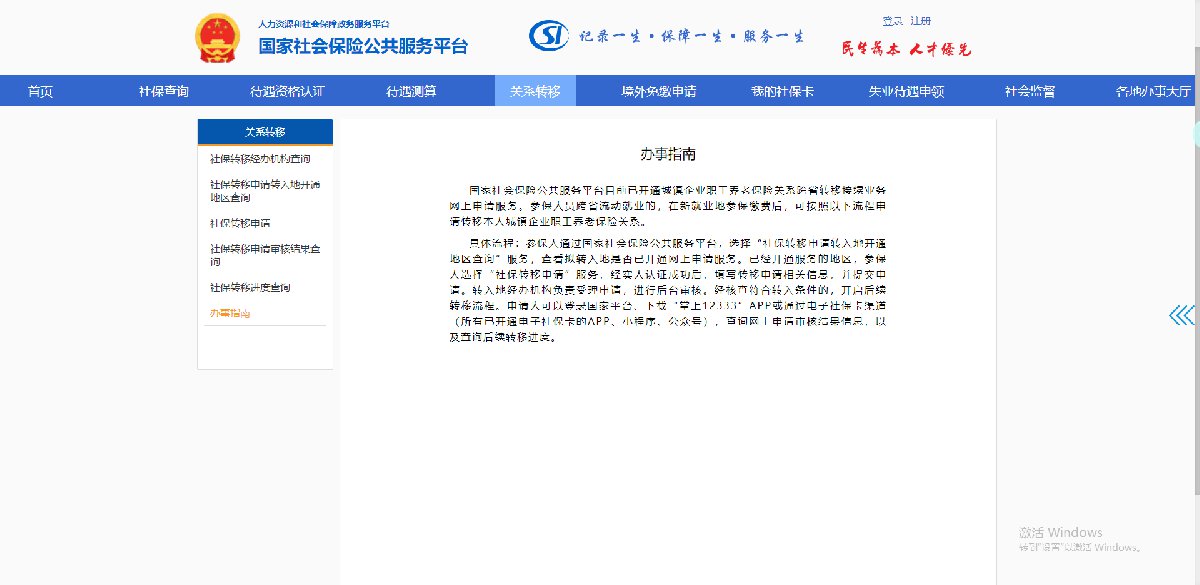Open the 境外免缴申请 navigation tab
The height and width of the screenshot is (585, 1200).
click(658, 91)
